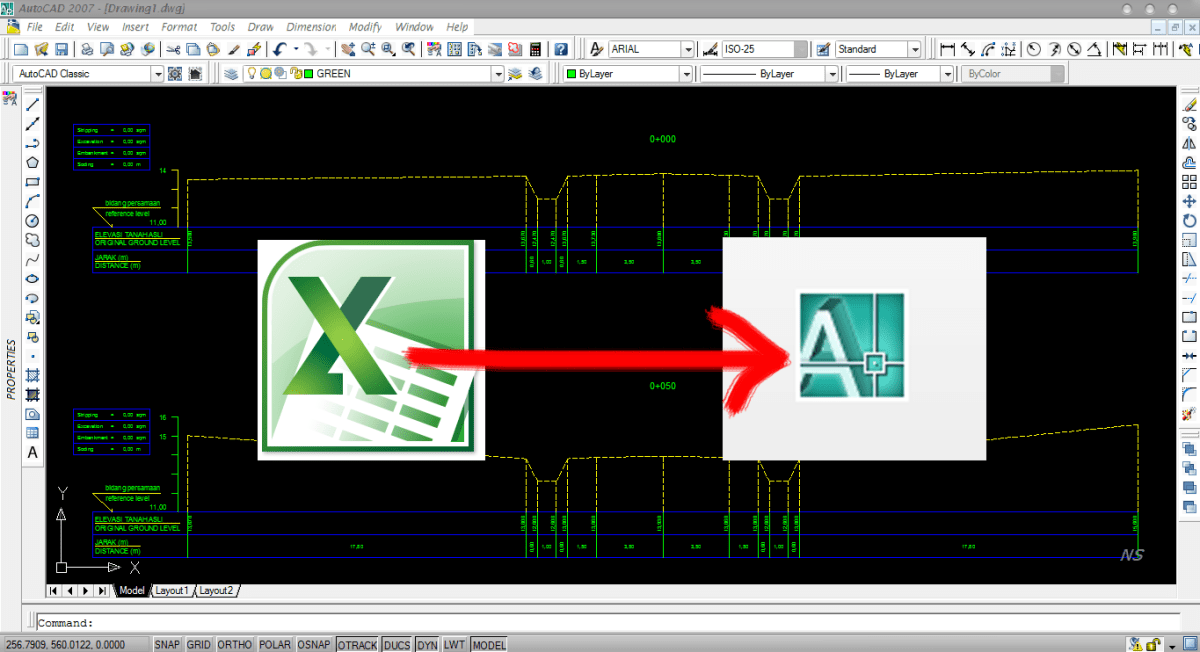Select the Revision Cloud tool
Viewport: 1200px width, 652px height.
click(32, 240)
